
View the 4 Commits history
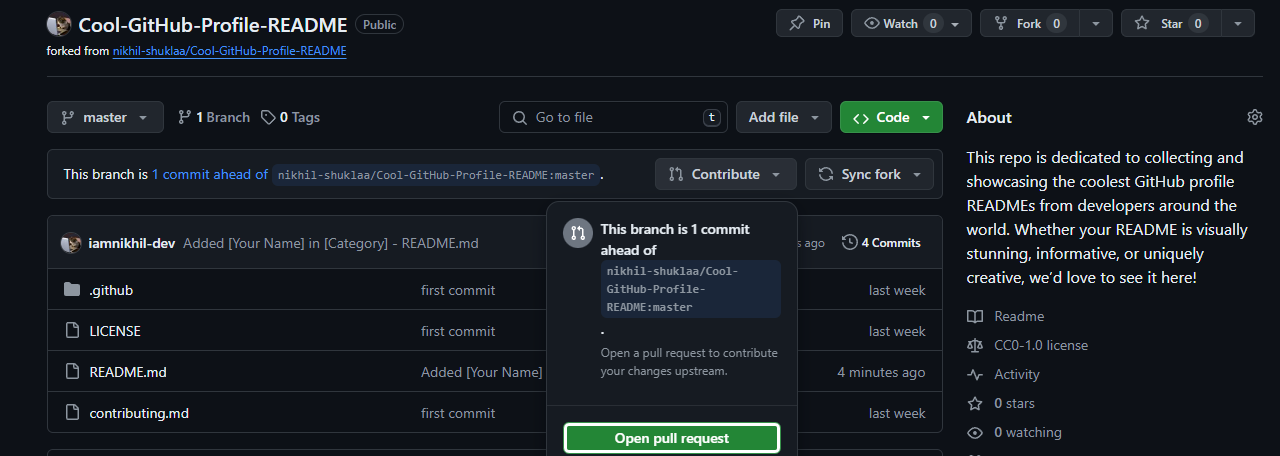[x=881, y=242]
